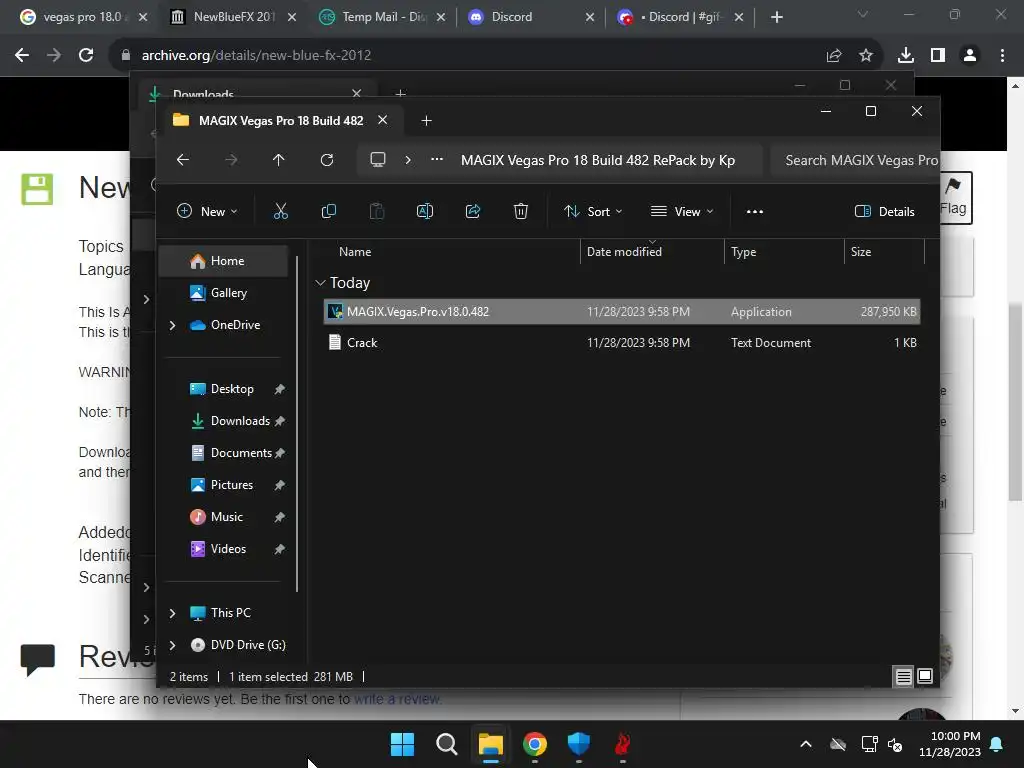Show hidden breadcrumb path ellipsis in address bar

437,159
